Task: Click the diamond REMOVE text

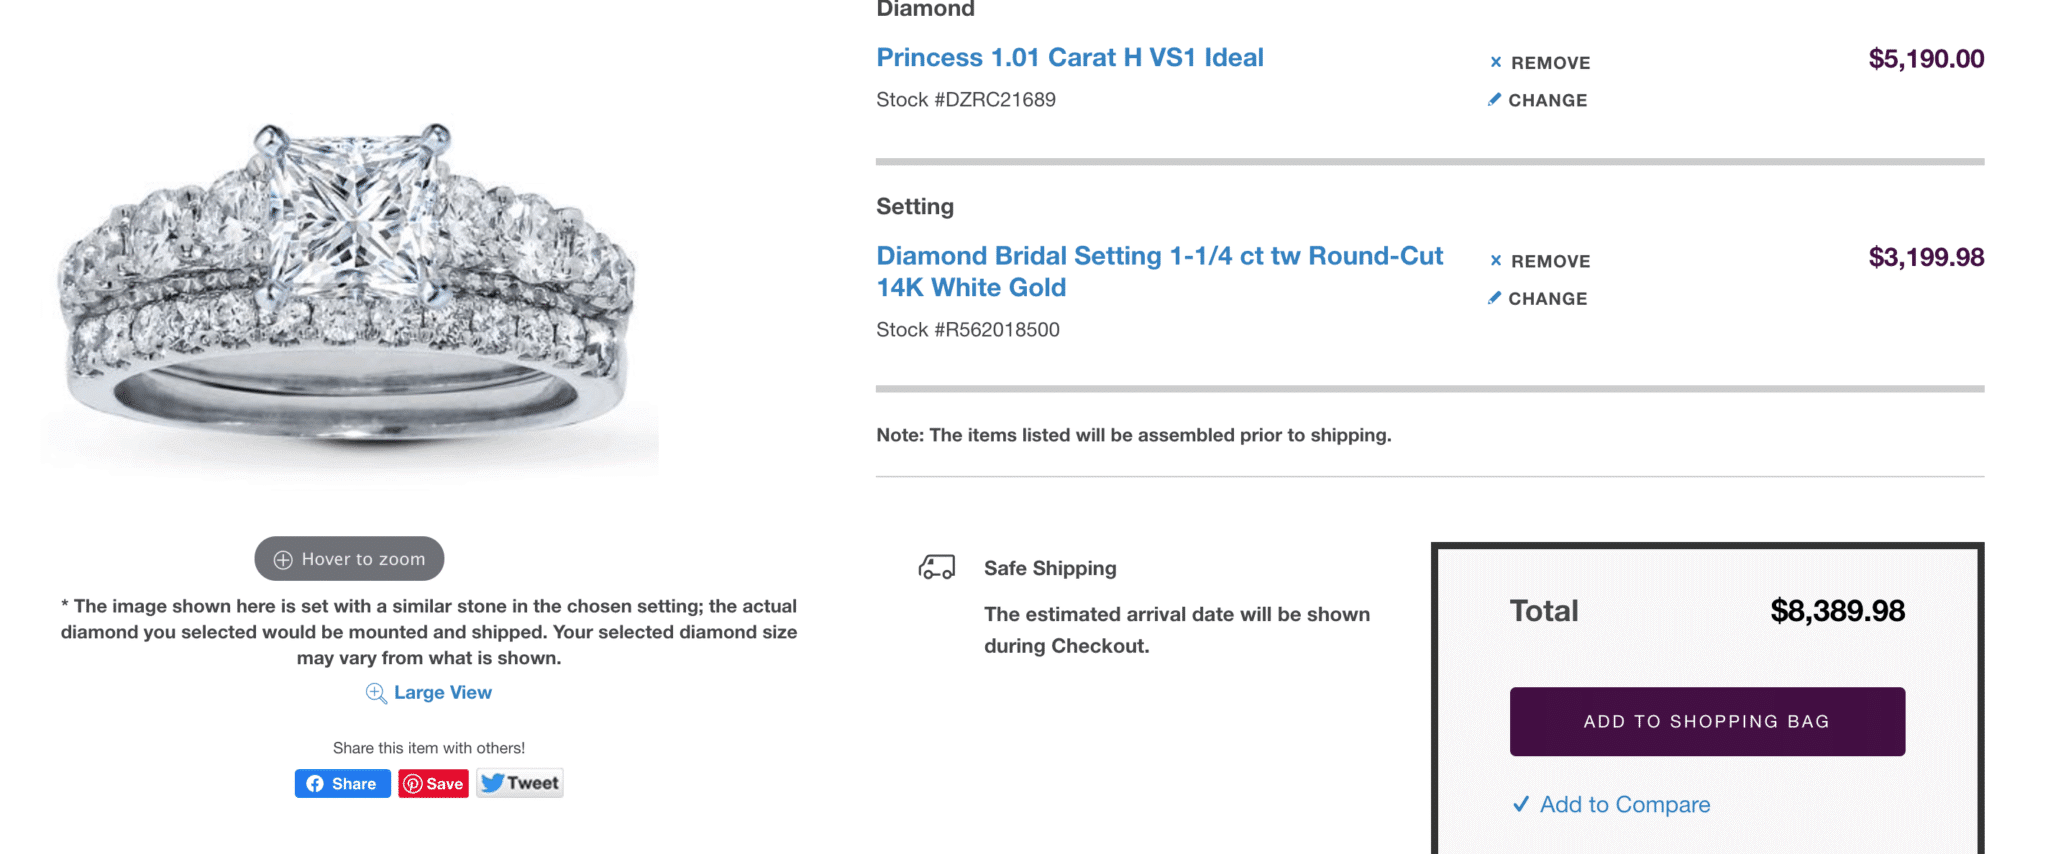Action: pyautogui.click(x=1550, y=63)
